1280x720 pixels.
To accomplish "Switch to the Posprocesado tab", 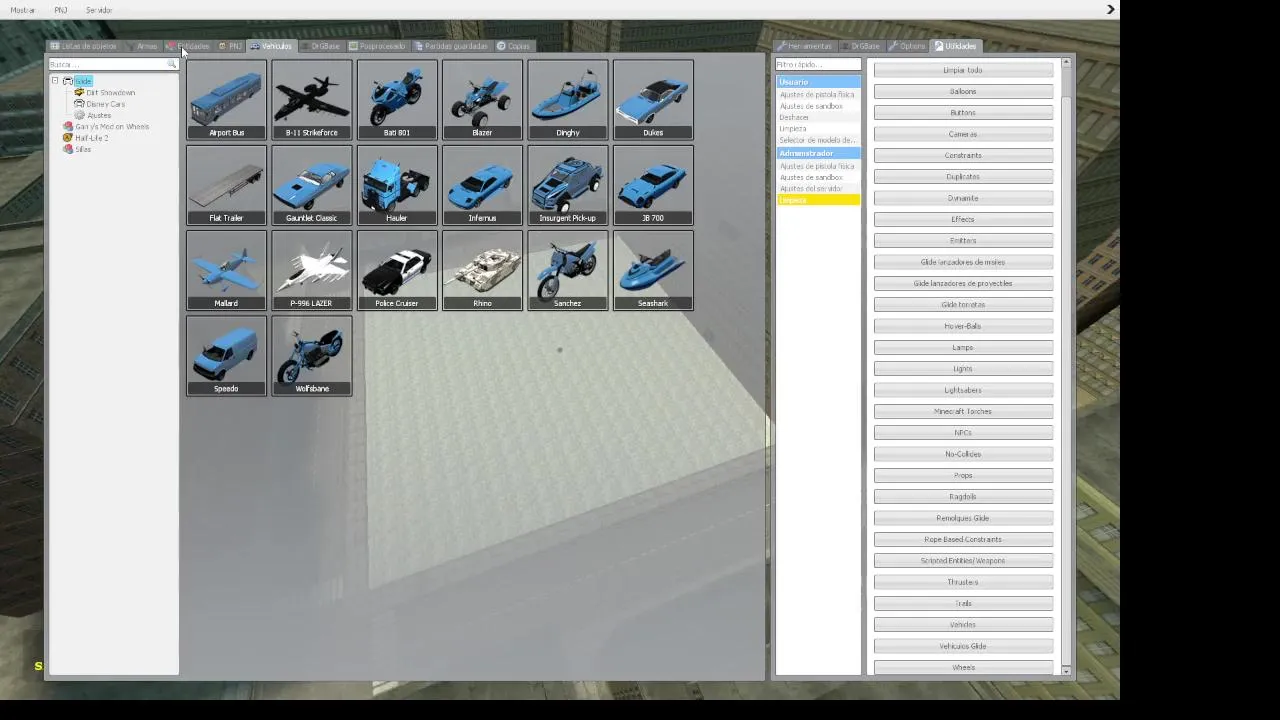I will pyautogui.click(x=377, y=46).
